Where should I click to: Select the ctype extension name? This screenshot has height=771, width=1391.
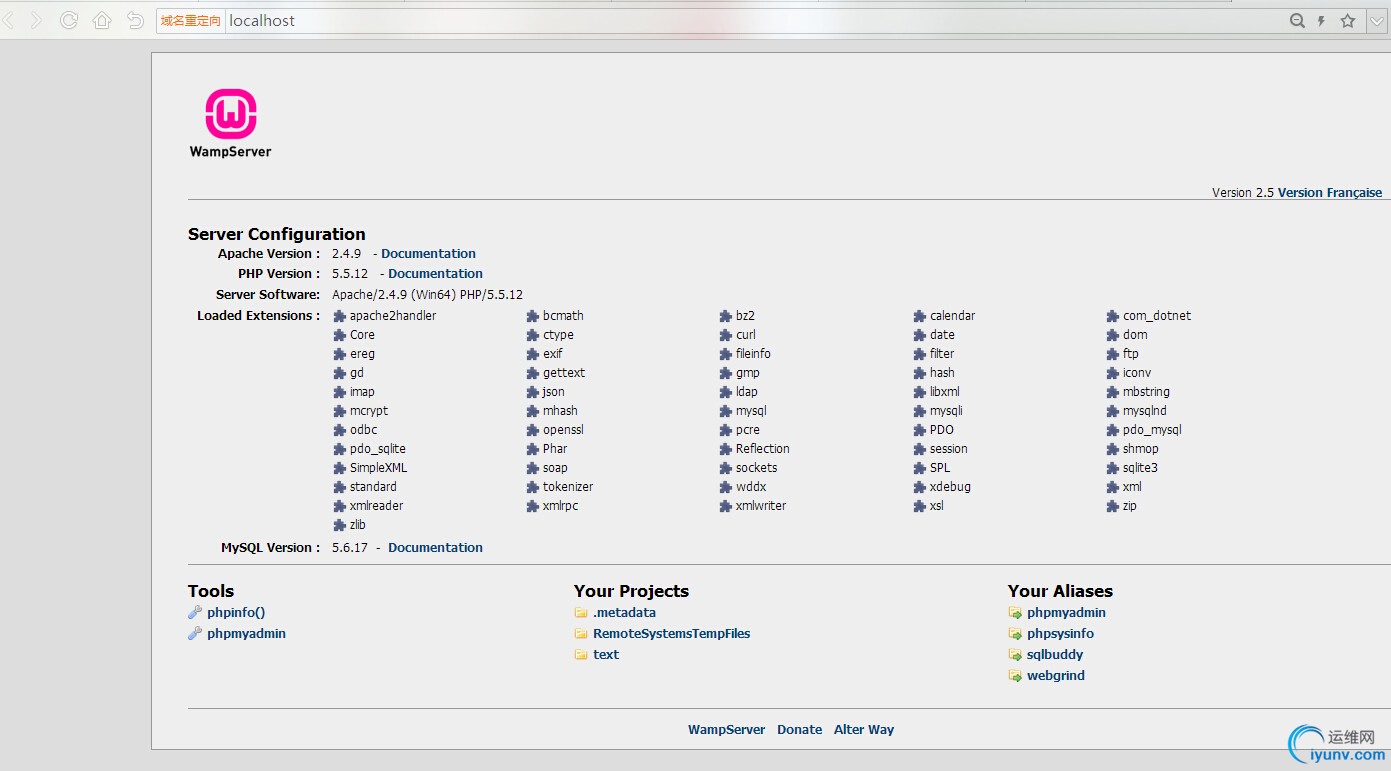click(558, 335)
